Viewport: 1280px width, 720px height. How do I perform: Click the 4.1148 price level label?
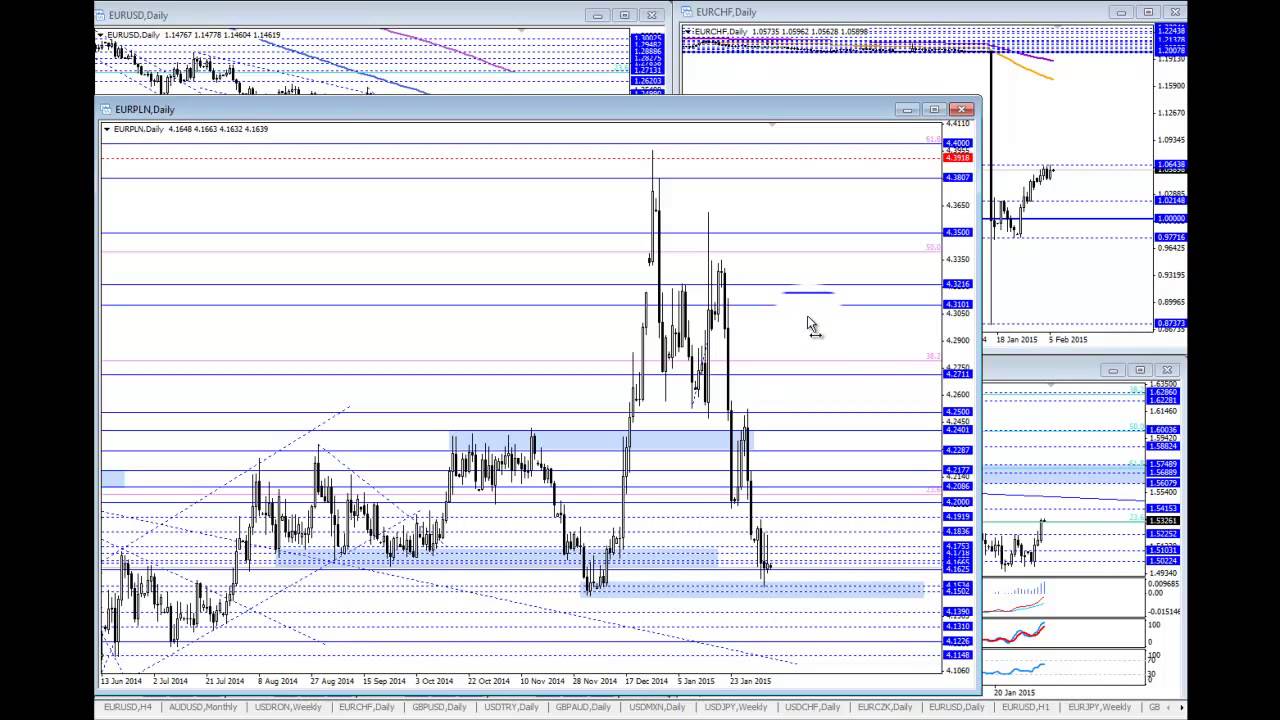tap(958, 655)
